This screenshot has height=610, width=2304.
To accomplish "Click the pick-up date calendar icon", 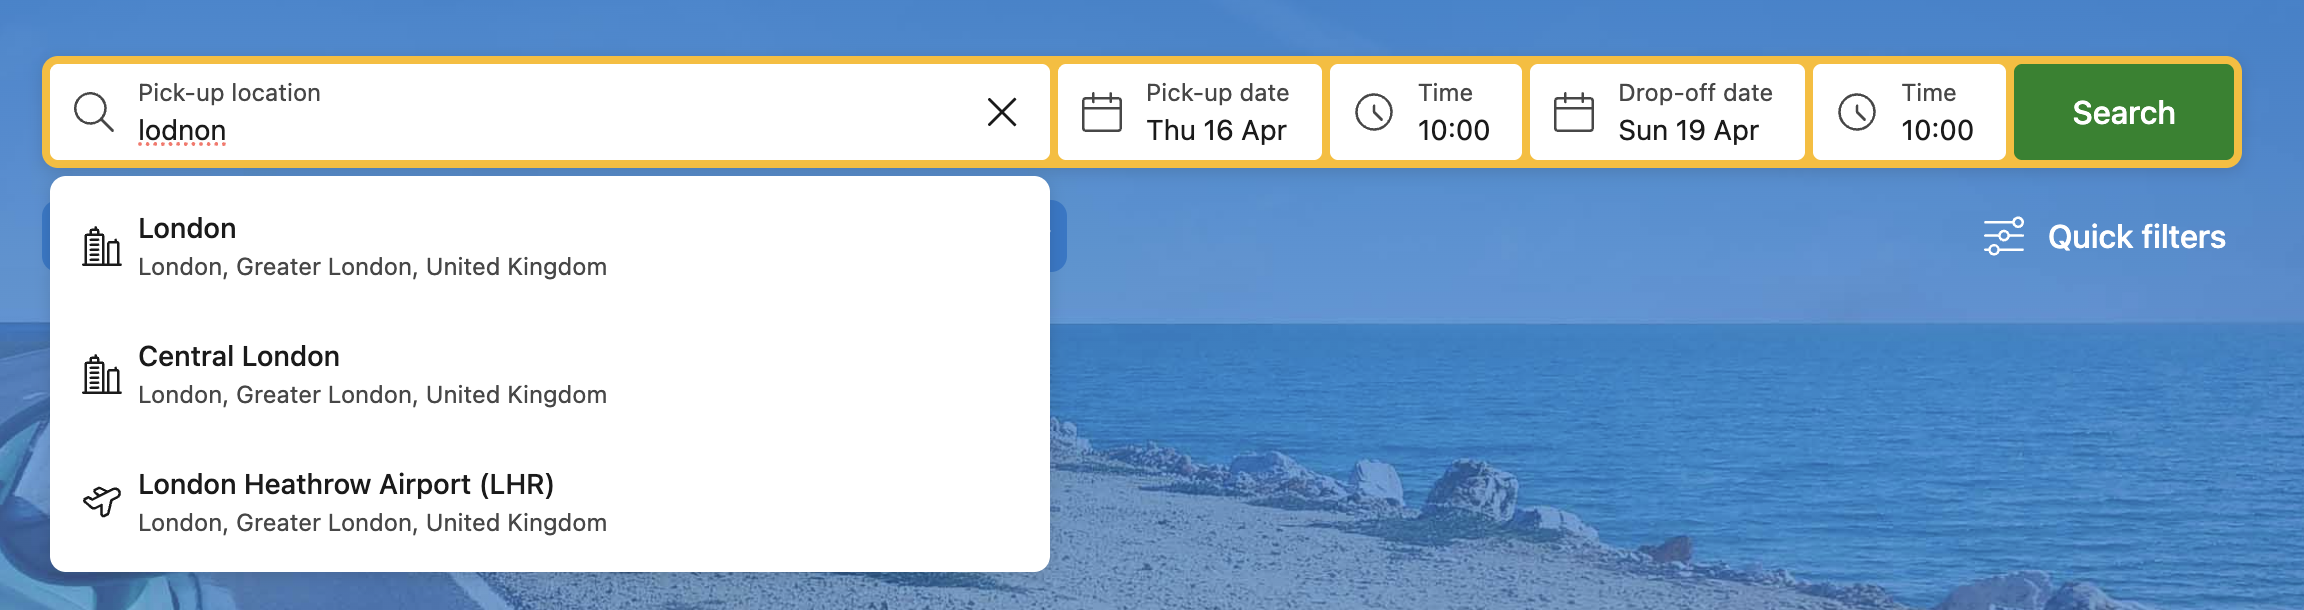I will pyautogui.click(x=1101, y=112).
